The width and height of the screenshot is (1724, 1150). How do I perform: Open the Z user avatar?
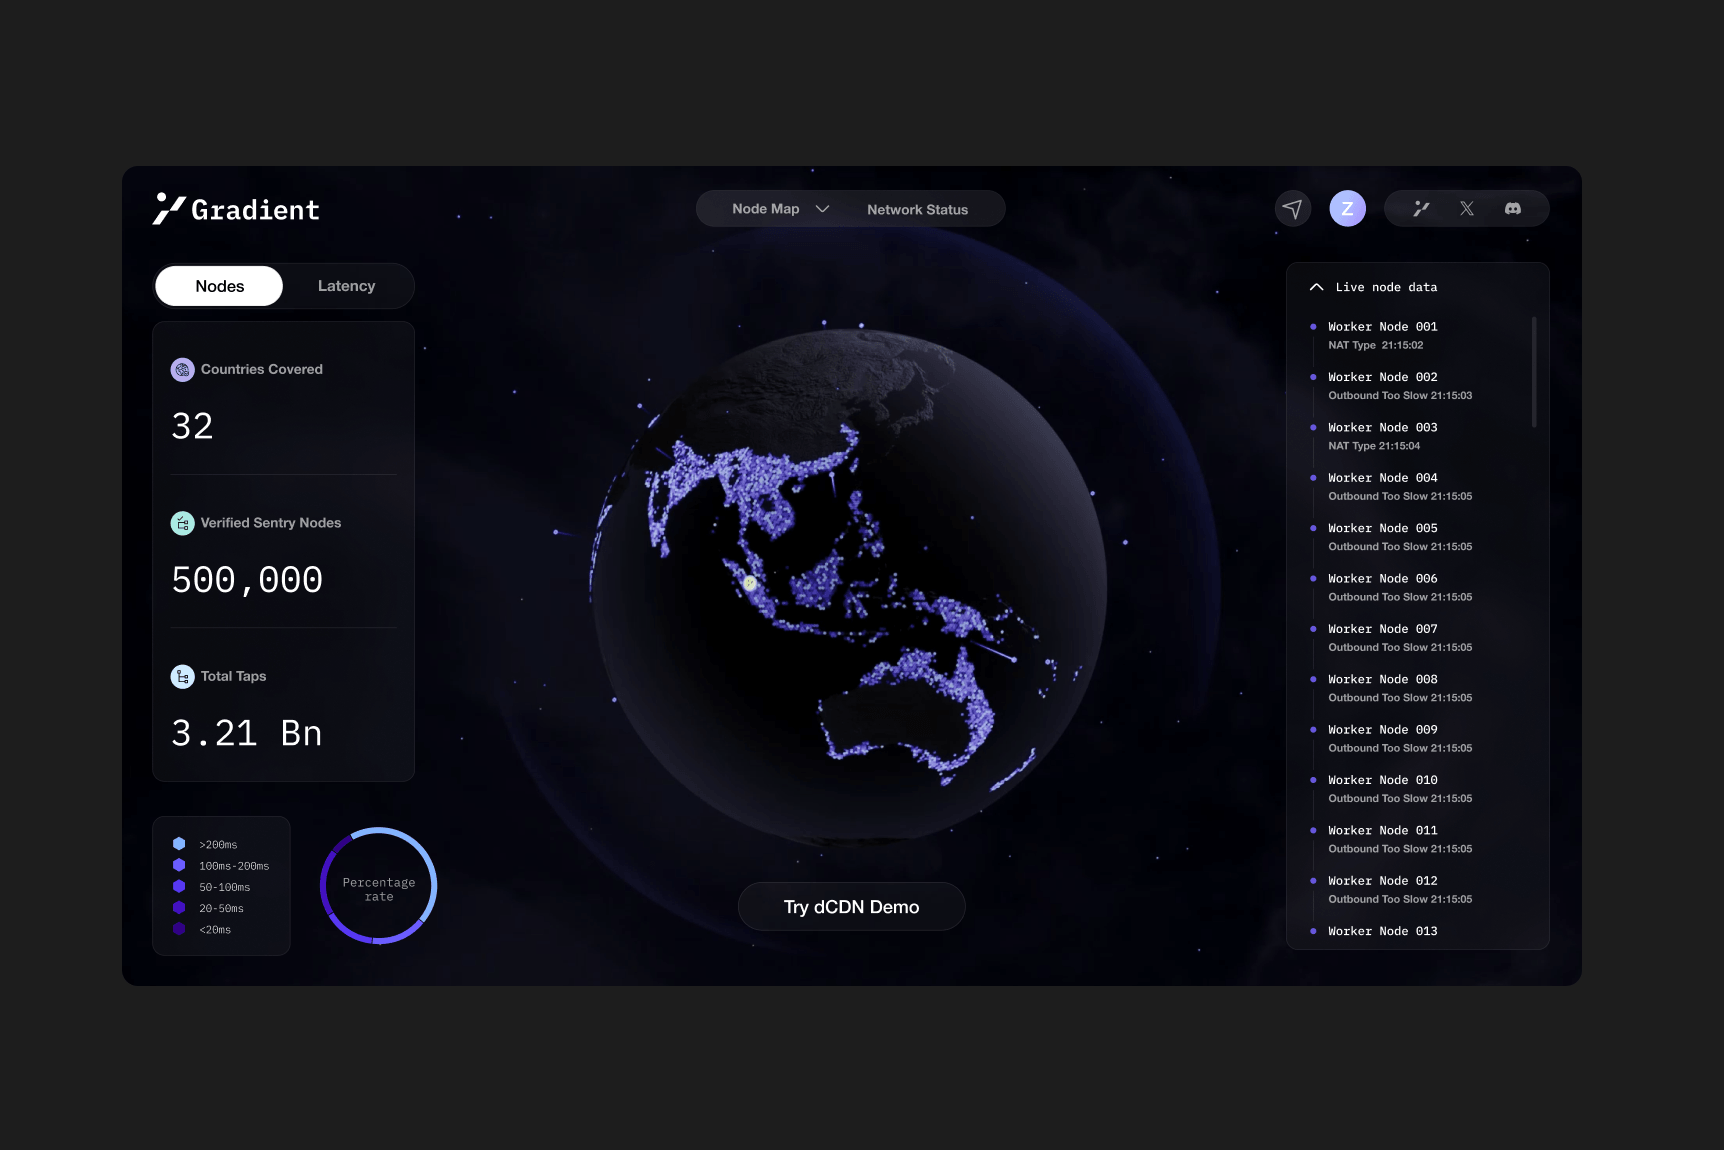point(1347,209)
